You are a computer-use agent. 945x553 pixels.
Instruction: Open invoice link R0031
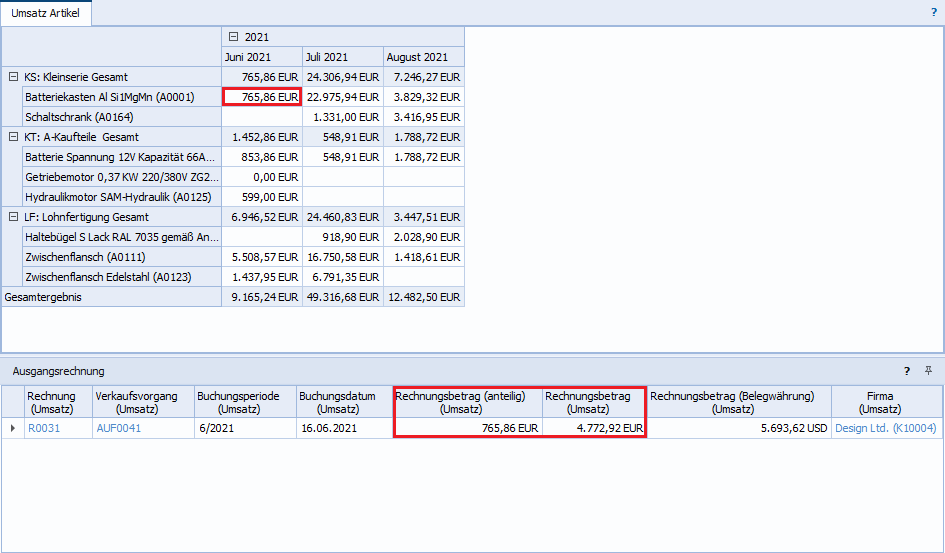44,428
